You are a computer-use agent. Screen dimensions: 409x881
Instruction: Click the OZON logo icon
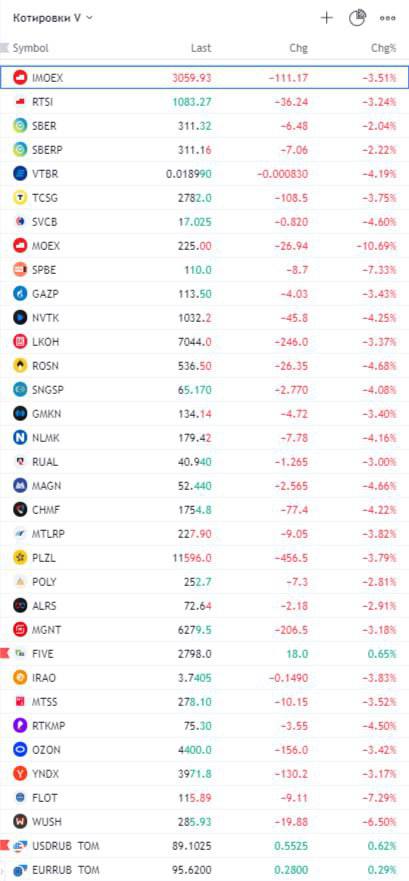pos(20,750)
